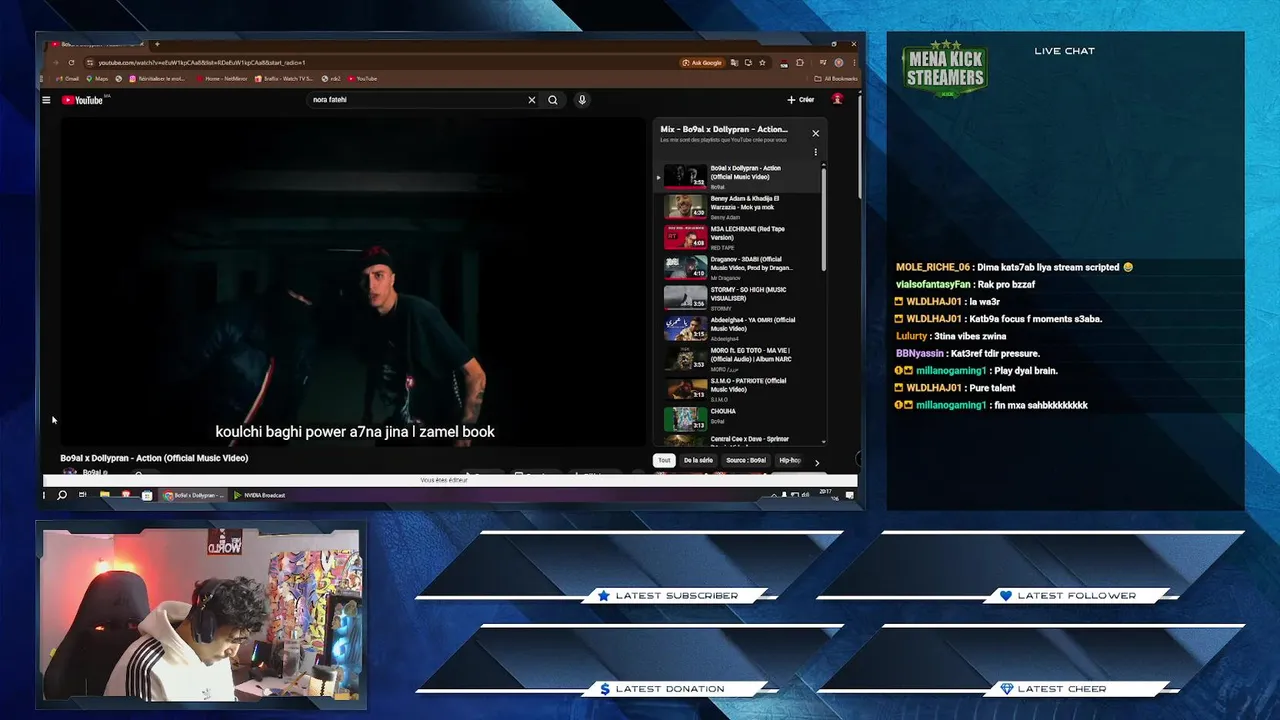Open the Mix playlist three-dot options
This screenshot has width=1280, height=720.
pos(815,153)
